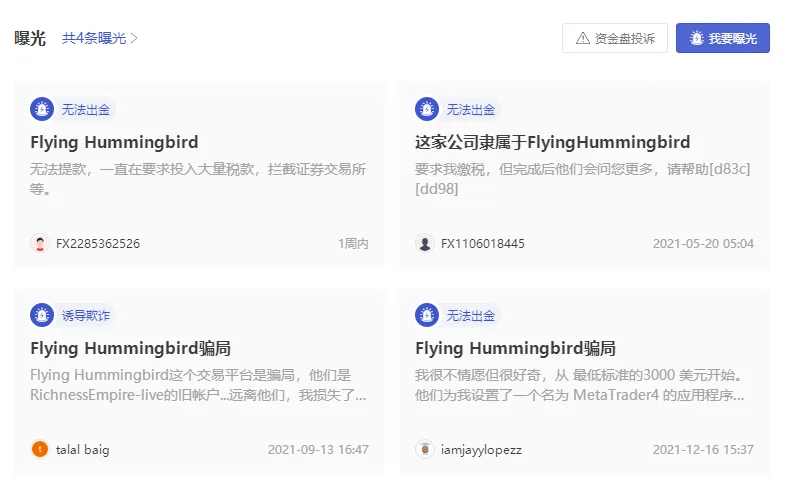Select the 无法出金 tag on the iamjayylopezz card
The image size is (788, 488).
coord(470,316)
